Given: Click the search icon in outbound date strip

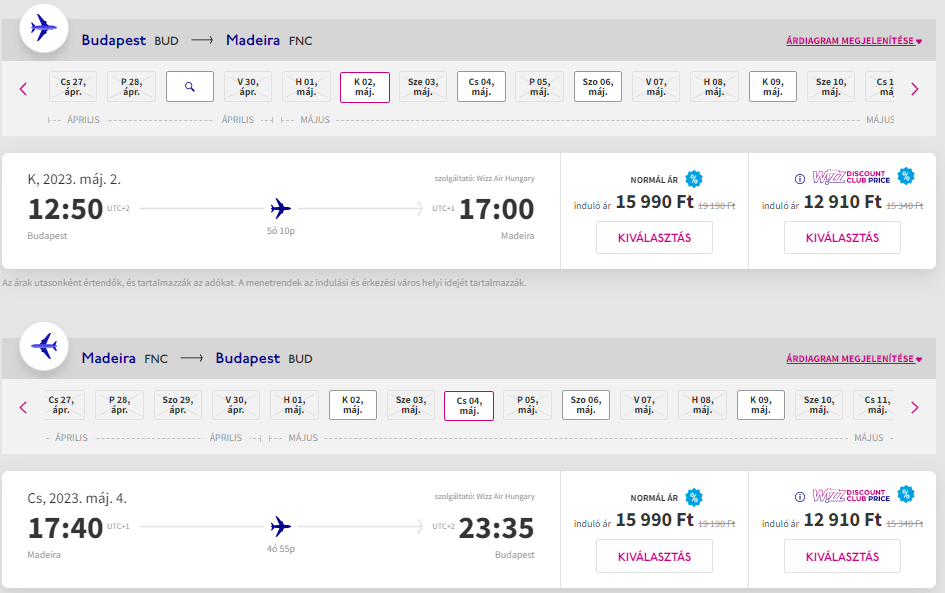Looking at the screenshot, I should tap(190, 87).
